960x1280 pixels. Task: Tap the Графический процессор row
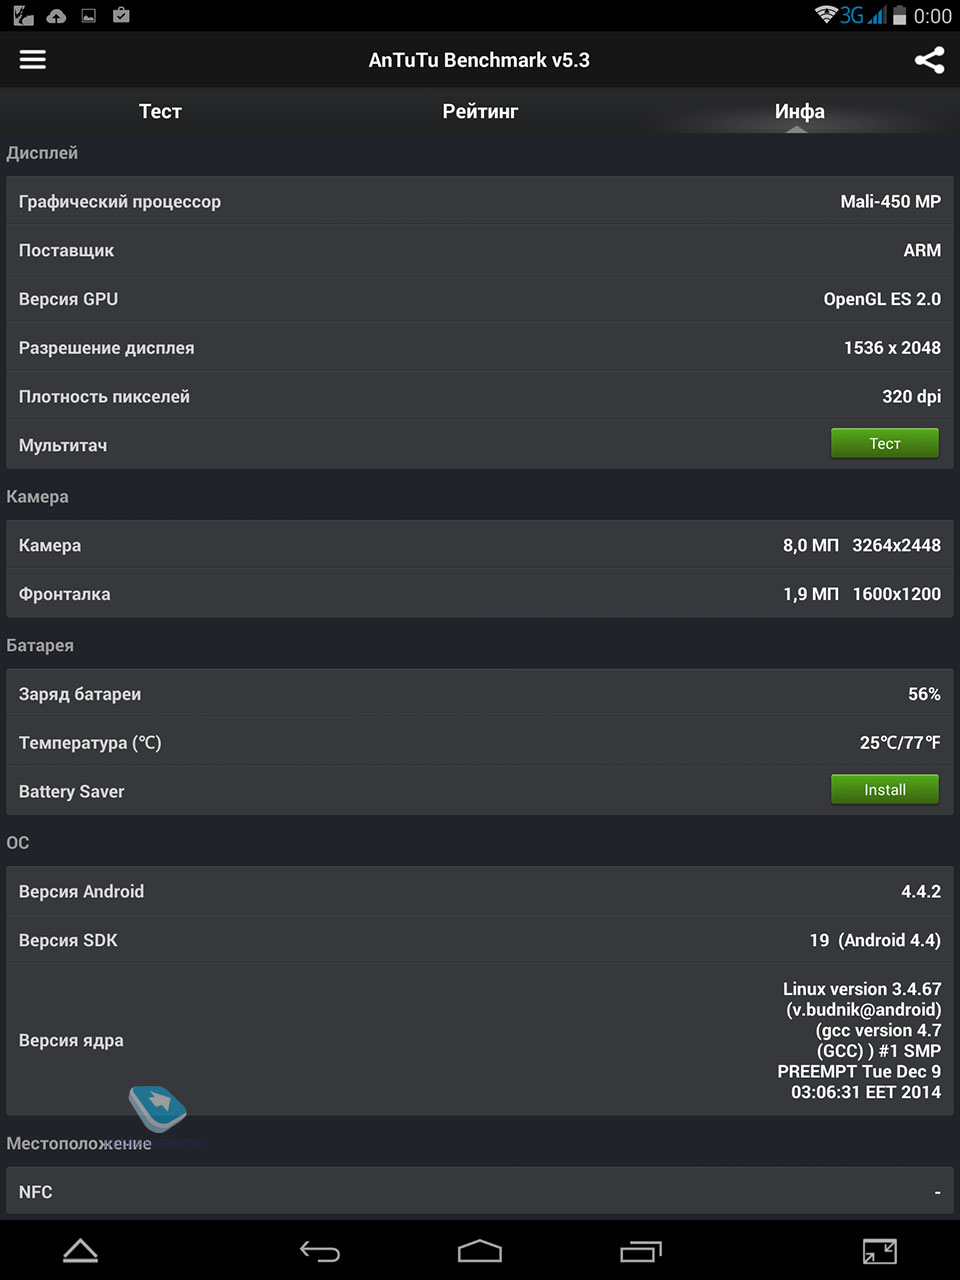click(480, 201)
